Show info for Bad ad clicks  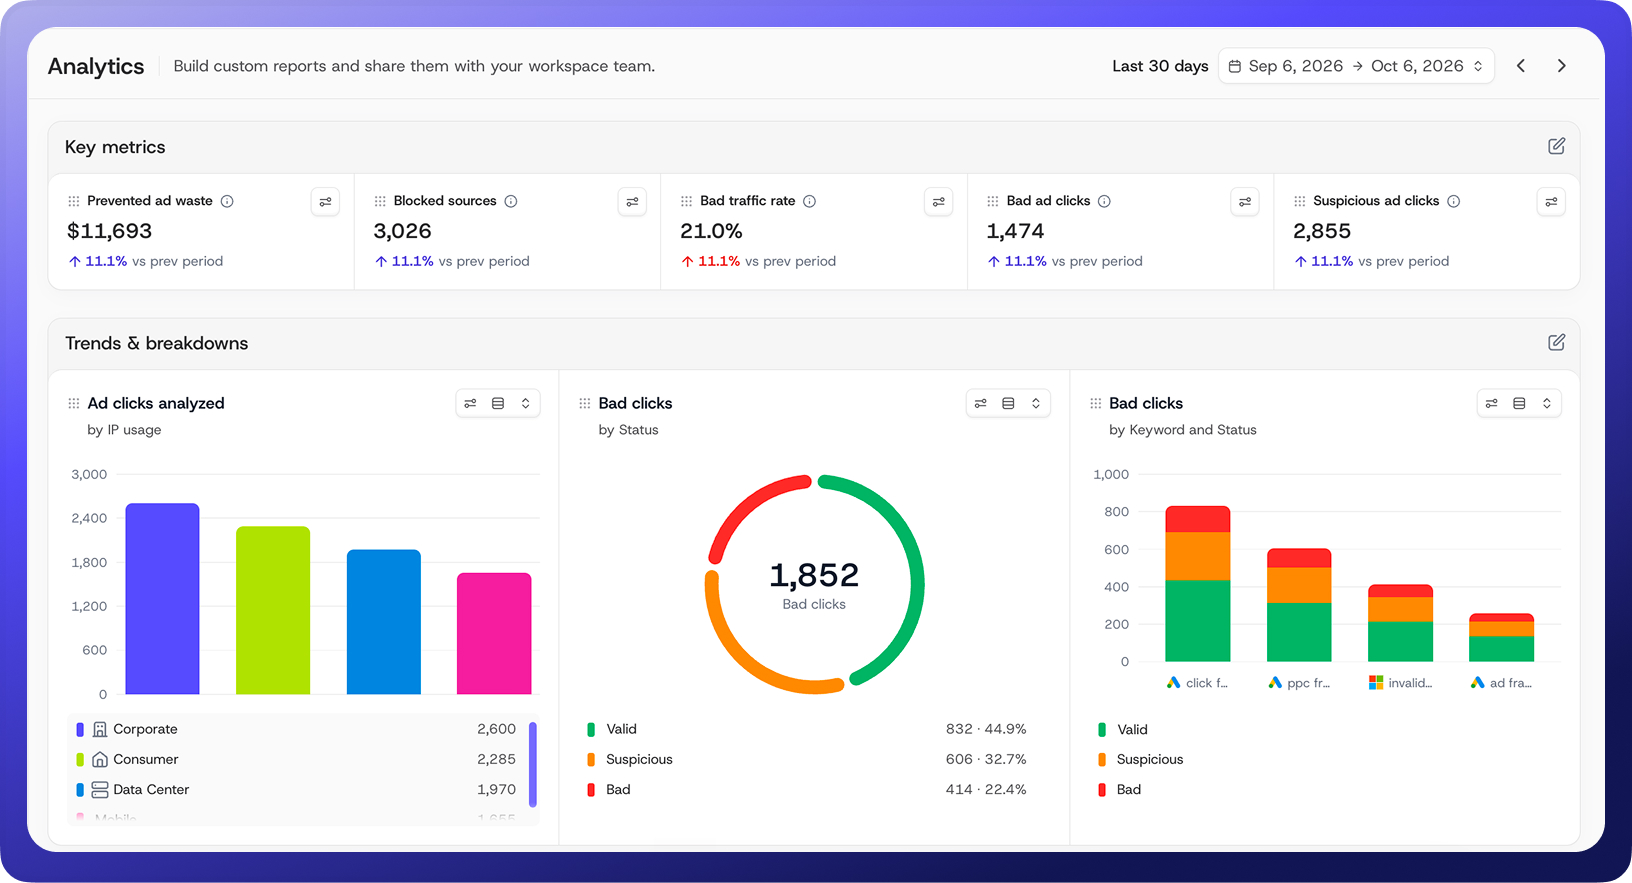click(x=1104, y=201)
